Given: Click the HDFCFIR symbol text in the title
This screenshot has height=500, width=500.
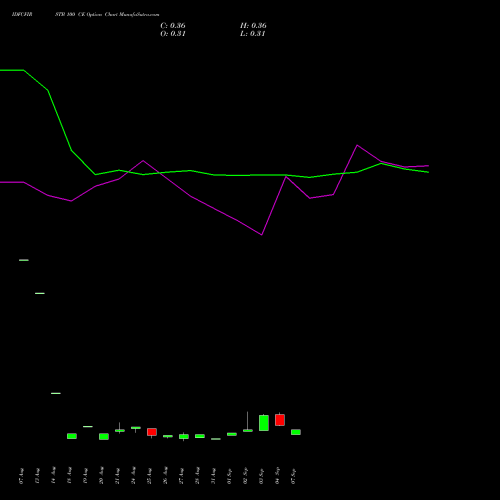Looking at the screenshot, I should [22, 15].
